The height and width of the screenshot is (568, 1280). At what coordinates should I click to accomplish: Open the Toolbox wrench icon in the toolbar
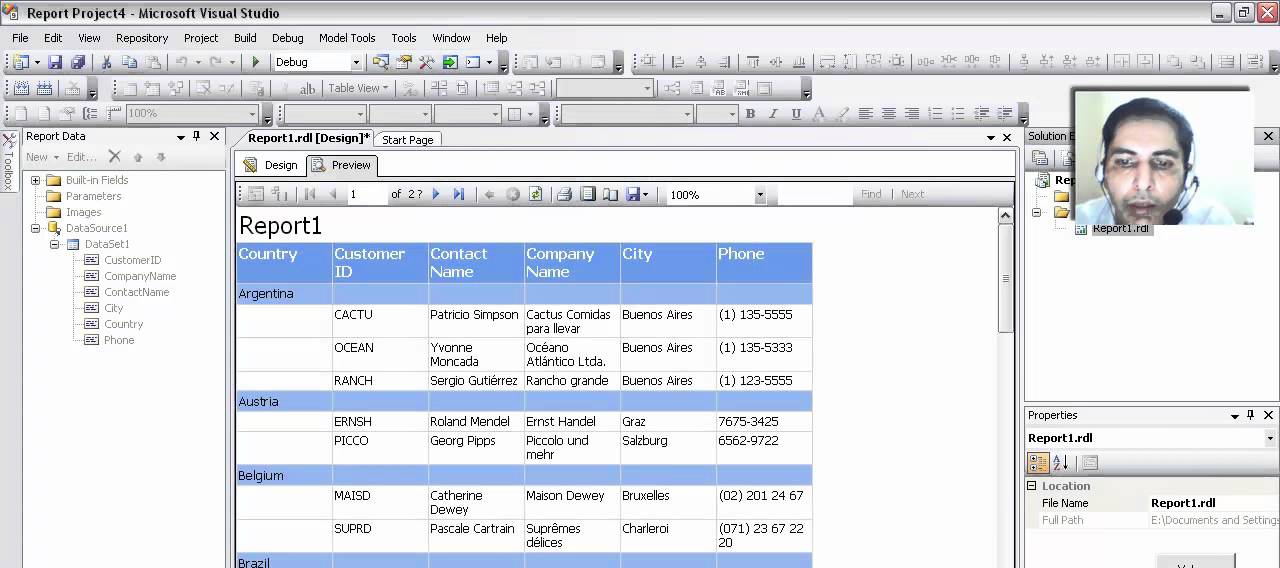point(427,62)
